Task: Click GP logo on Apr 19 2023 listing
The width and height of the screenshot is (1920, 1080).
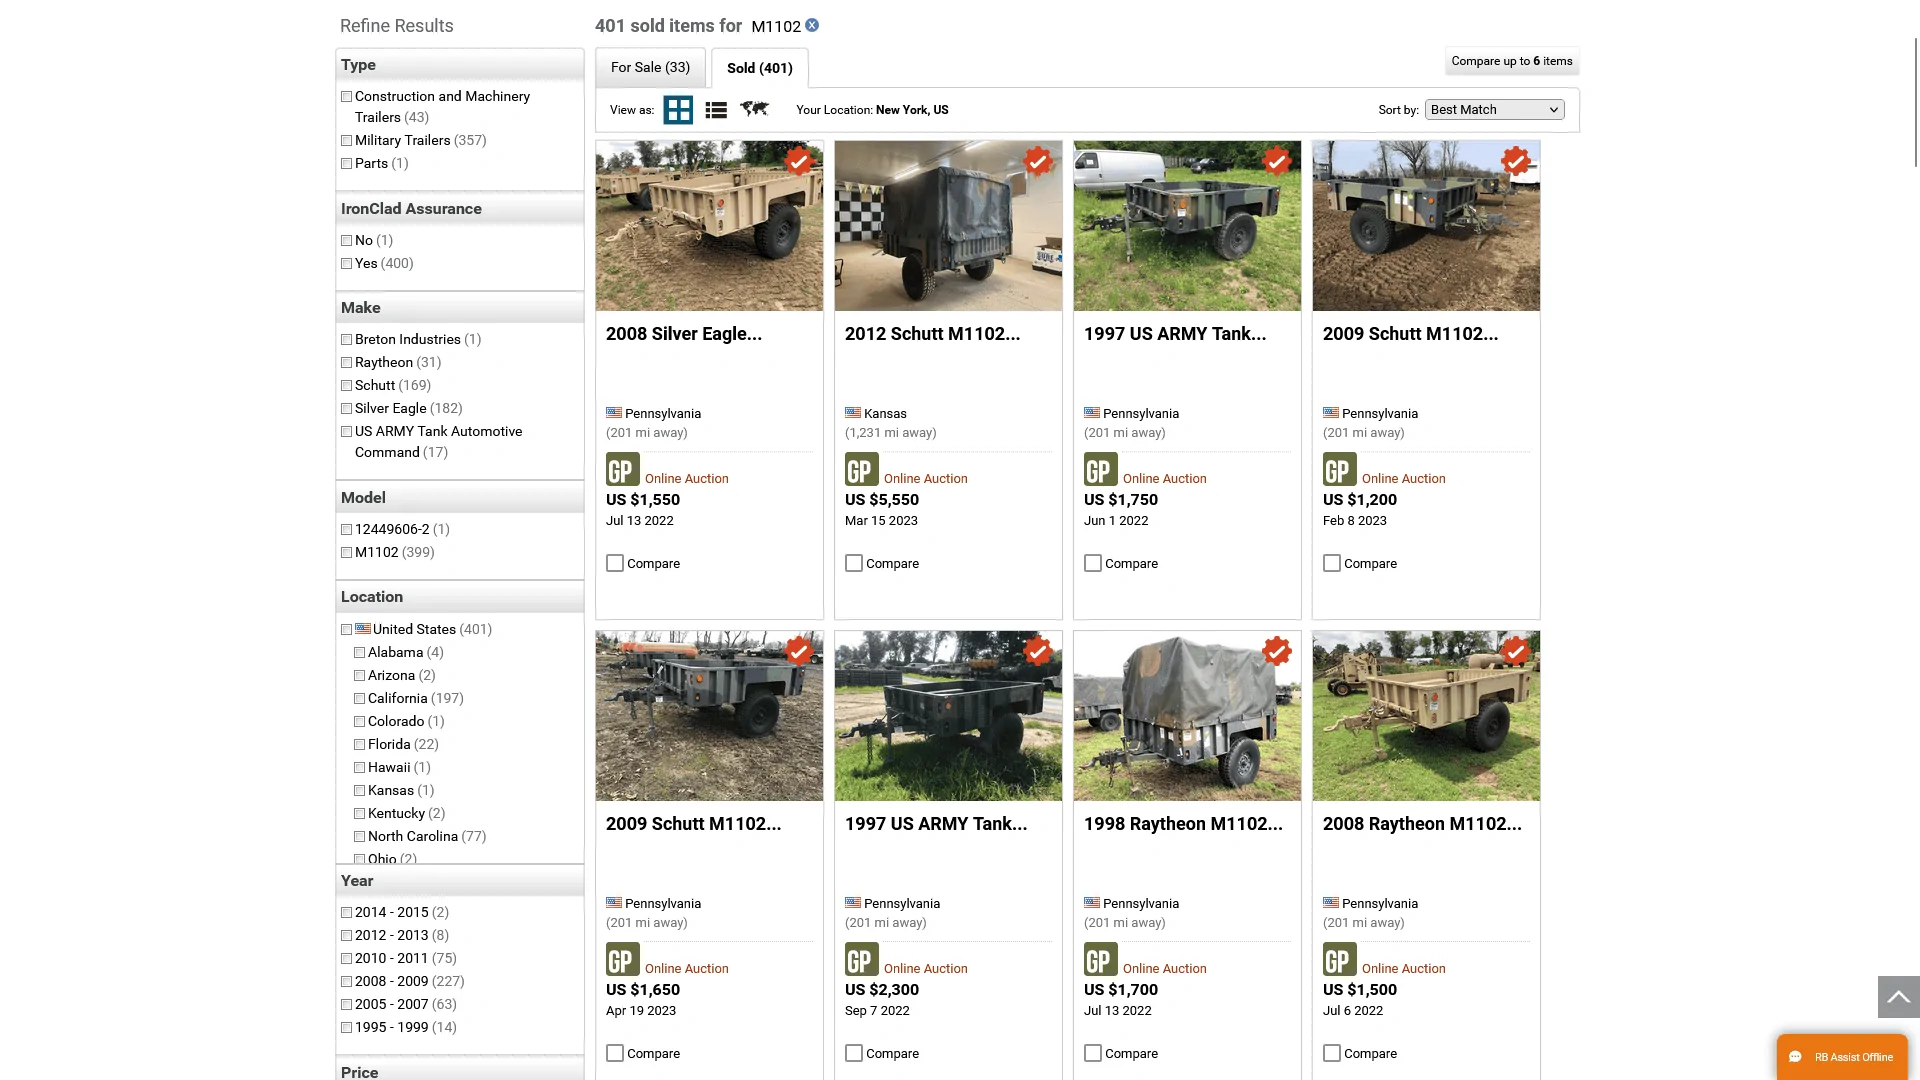Action: pos(622,959)
